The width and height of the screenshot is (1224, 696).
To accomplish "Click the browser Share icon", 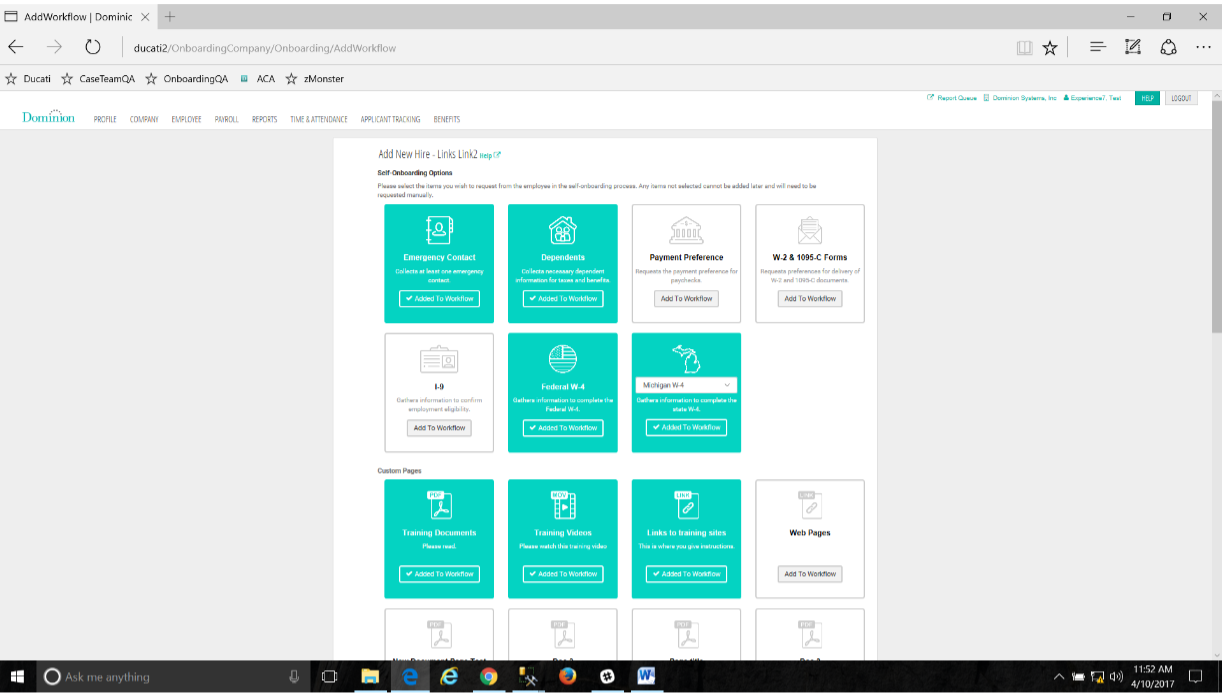I will click(1168, 47).
